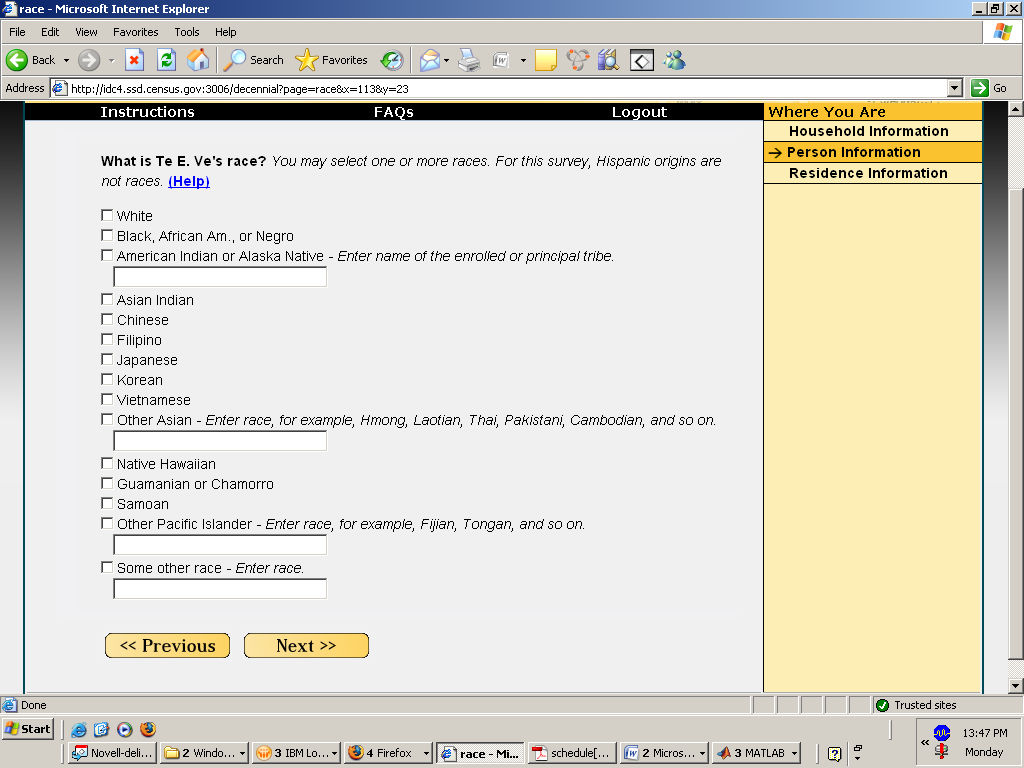1024x768 pixels.
Task: Check the Guamanian or Chamorro checkbox
Action: [107, 483]
